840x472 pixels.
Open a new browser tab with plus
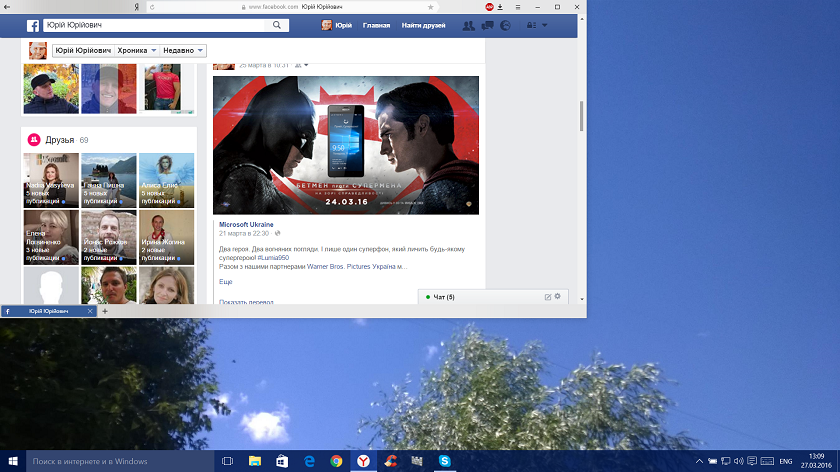[105, 311]
